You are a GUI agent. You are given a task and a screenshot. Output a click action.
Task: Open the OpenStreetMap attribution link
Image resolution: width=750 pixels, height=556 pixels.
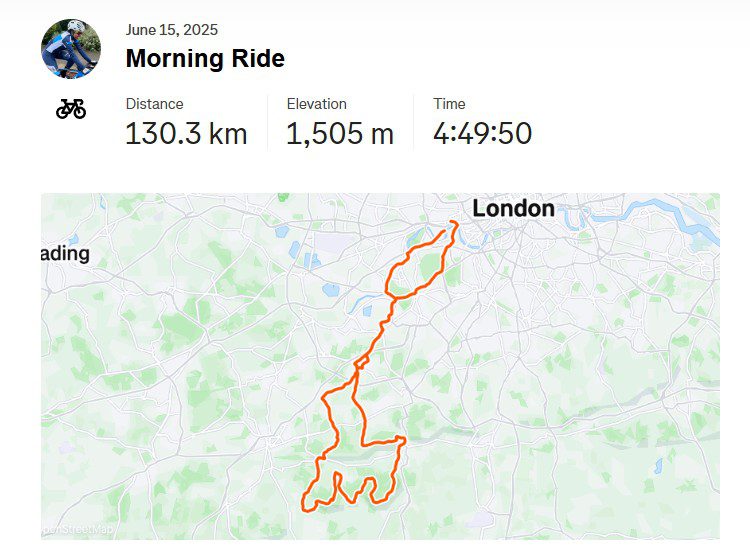[78, 529]
